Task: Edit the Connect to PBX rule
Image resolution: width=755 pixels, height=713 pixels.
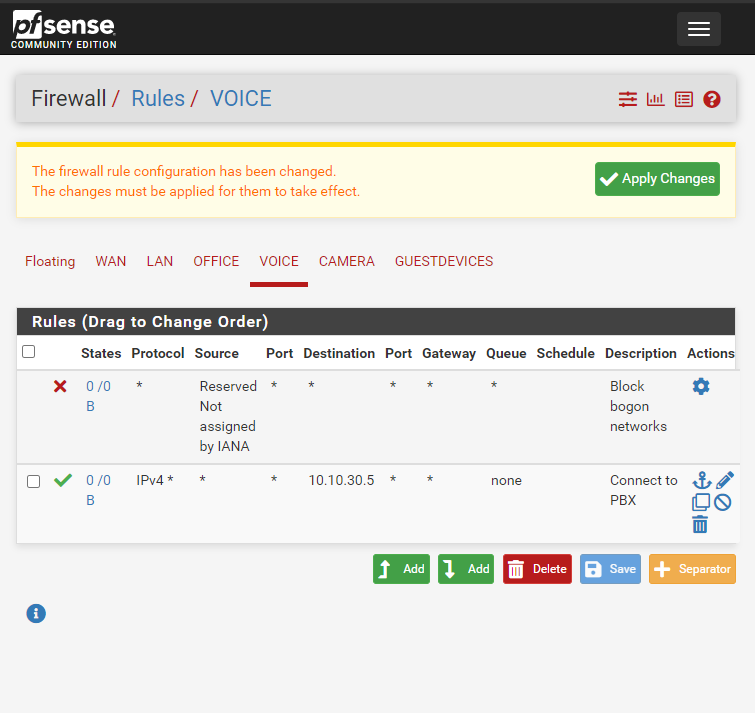Action: point(725,481)
